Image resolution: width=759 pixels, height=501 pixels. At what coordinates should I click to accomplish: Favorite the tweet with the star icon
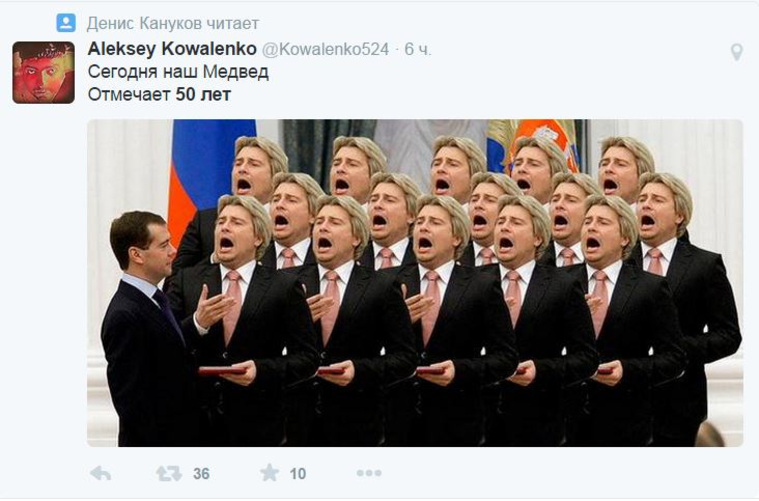pos(270,472)
